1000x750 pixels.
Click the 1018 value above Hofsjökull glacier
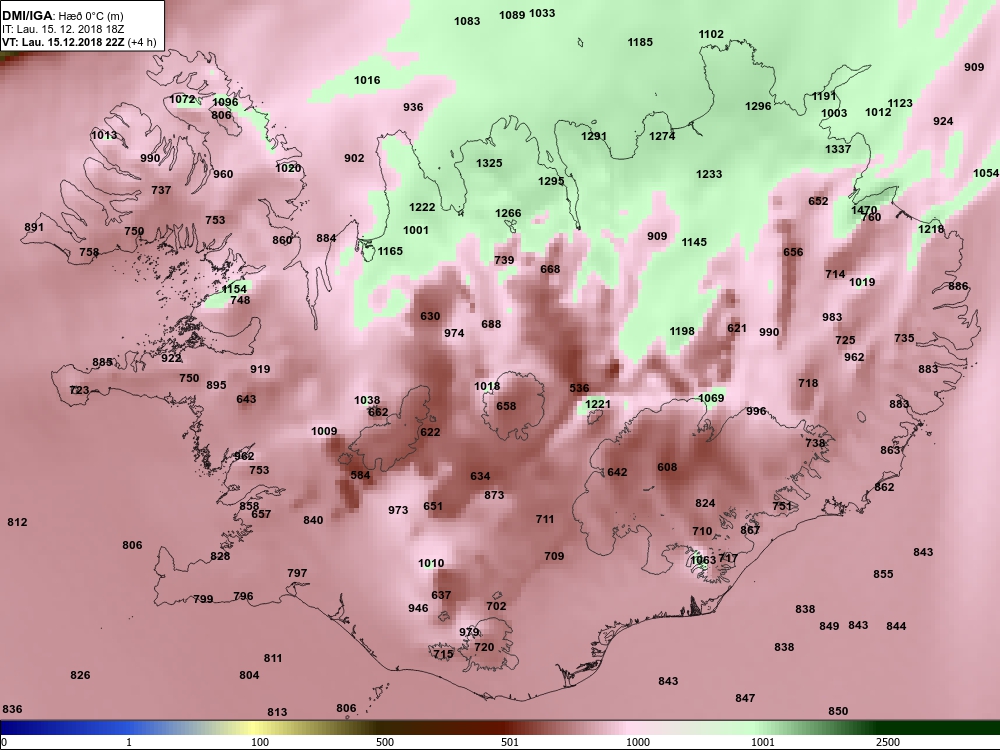tap(487, 386)
